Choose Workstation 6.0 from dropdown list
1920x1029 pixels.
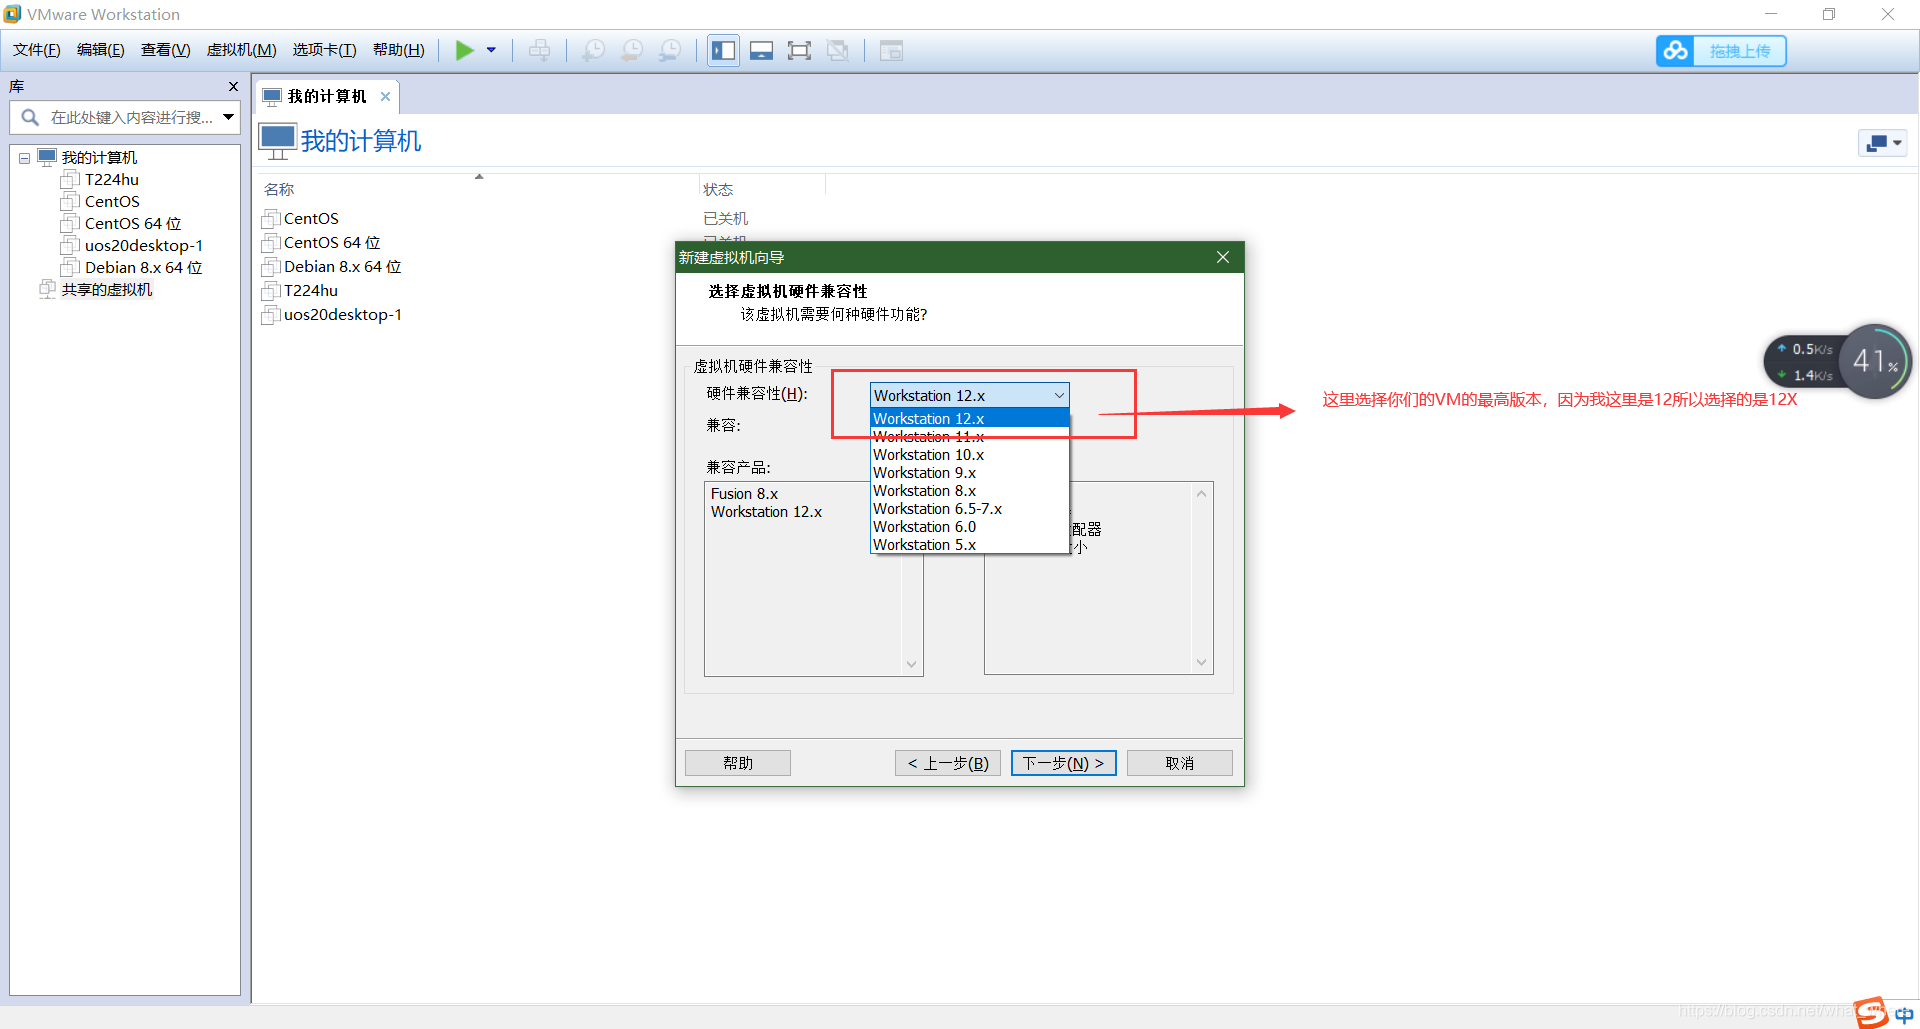tap(969, 526)
